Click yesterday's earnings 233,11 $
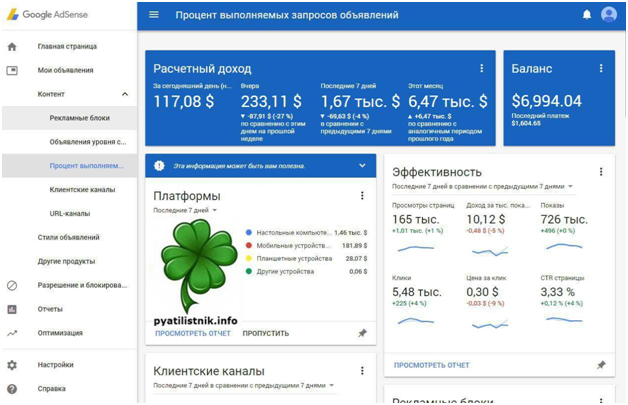The height and width of the screenshot is (405, 628). tap(271, 101)
